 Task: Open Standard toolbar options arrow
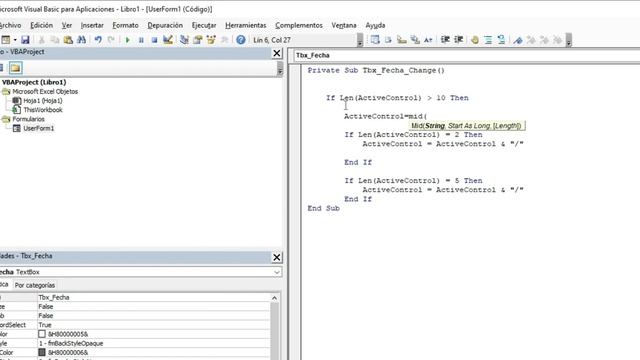(x=360, y=40)
